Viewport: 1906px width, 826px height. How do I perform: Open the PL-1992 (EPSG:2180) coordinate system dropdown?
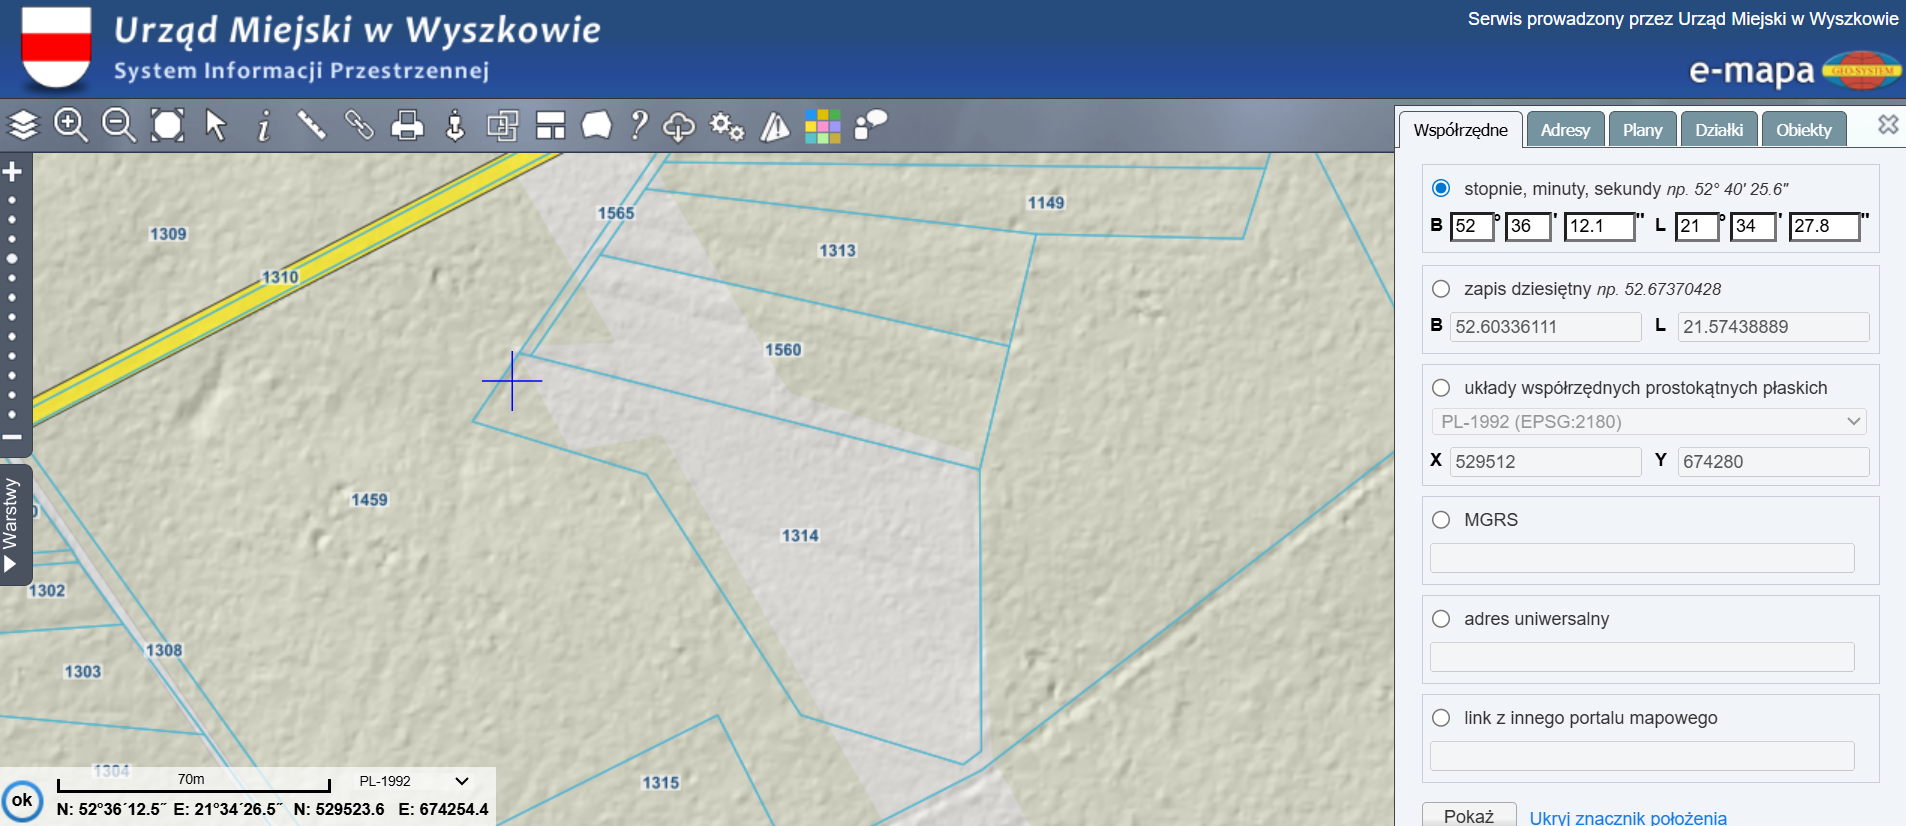pos(1649,422)
